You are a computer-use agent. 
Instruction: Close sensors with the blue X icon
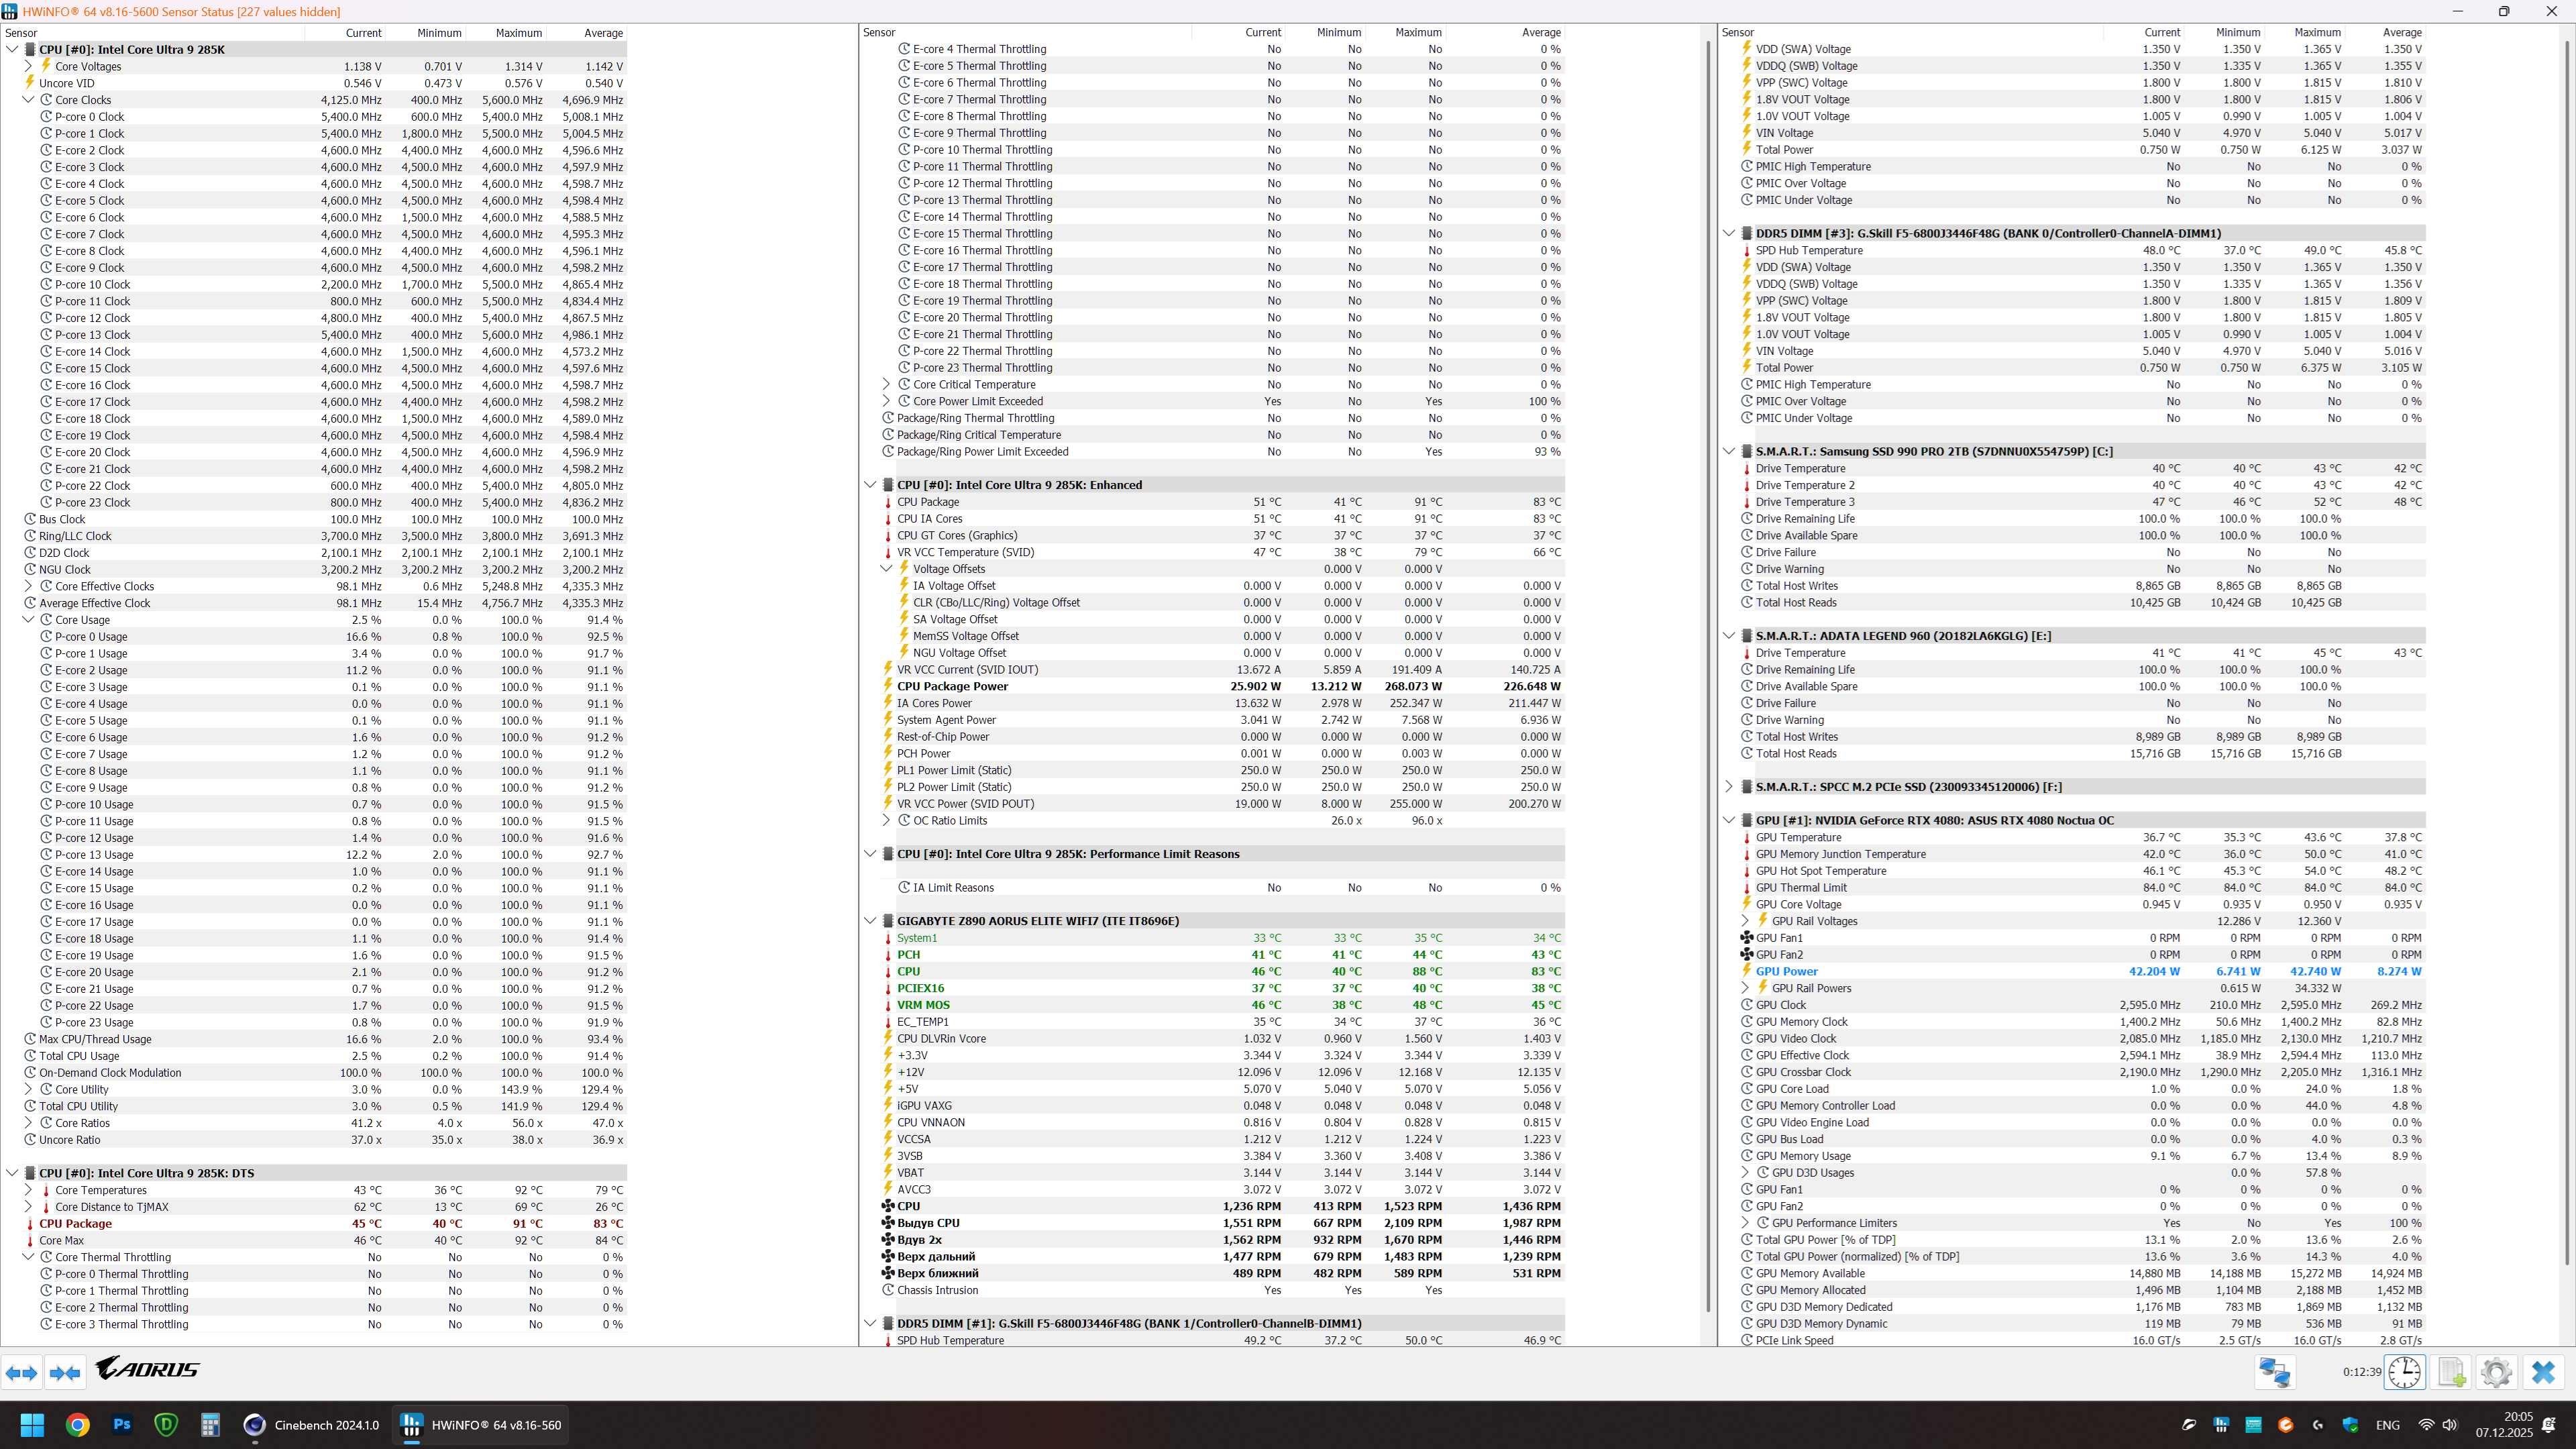(2543, 1372)
